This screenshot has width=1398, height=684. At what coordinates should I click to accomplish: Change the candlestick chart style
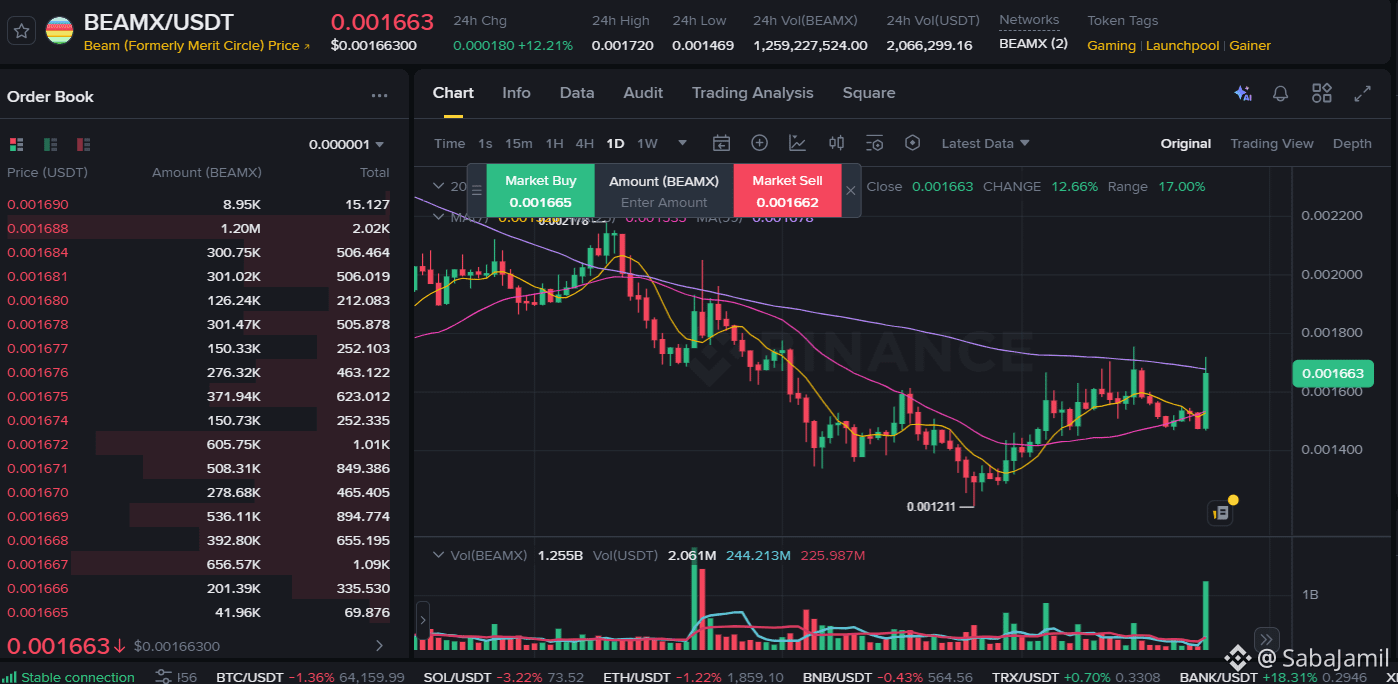pyautogui.click(x=836, y=143)
